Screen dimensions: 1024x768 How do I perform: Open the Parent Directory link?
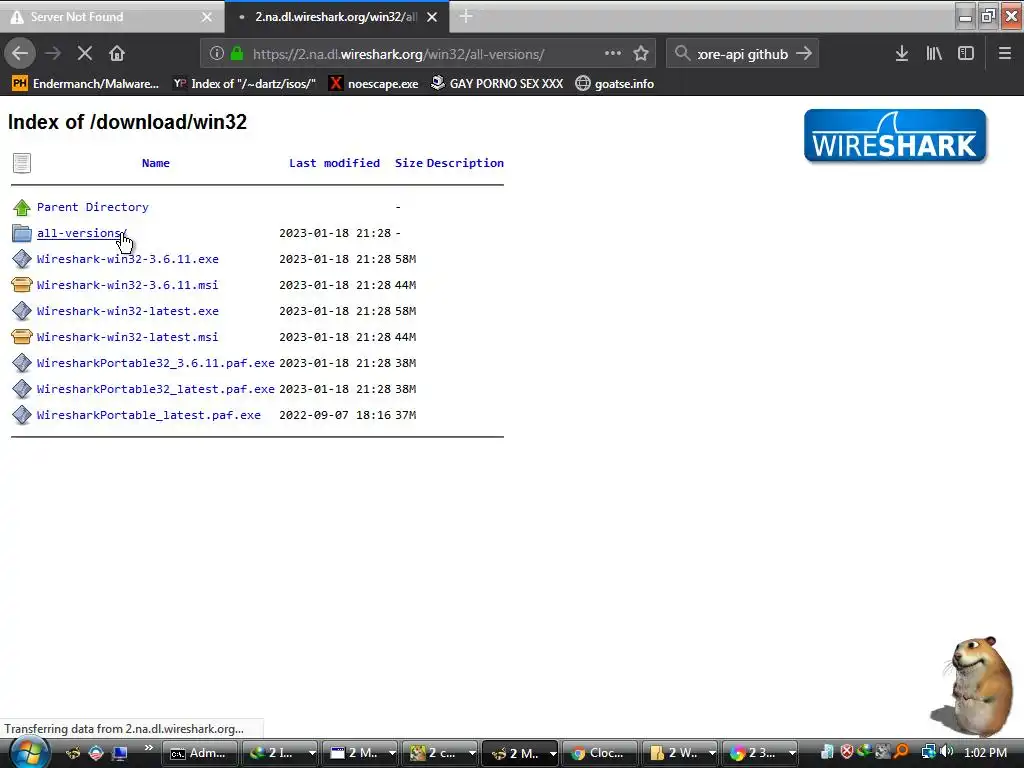tap(93, 207)
